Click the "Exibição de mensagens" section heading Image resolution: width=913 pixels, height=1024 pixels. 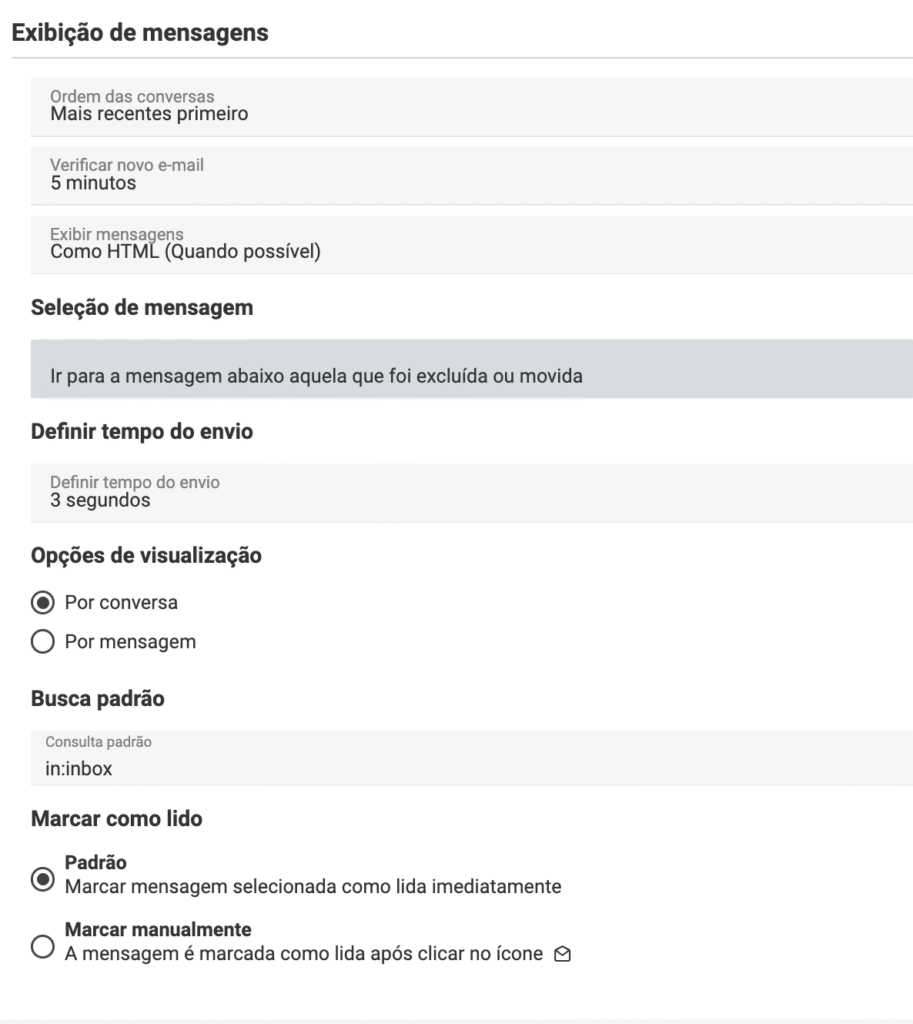click(139, 33)
